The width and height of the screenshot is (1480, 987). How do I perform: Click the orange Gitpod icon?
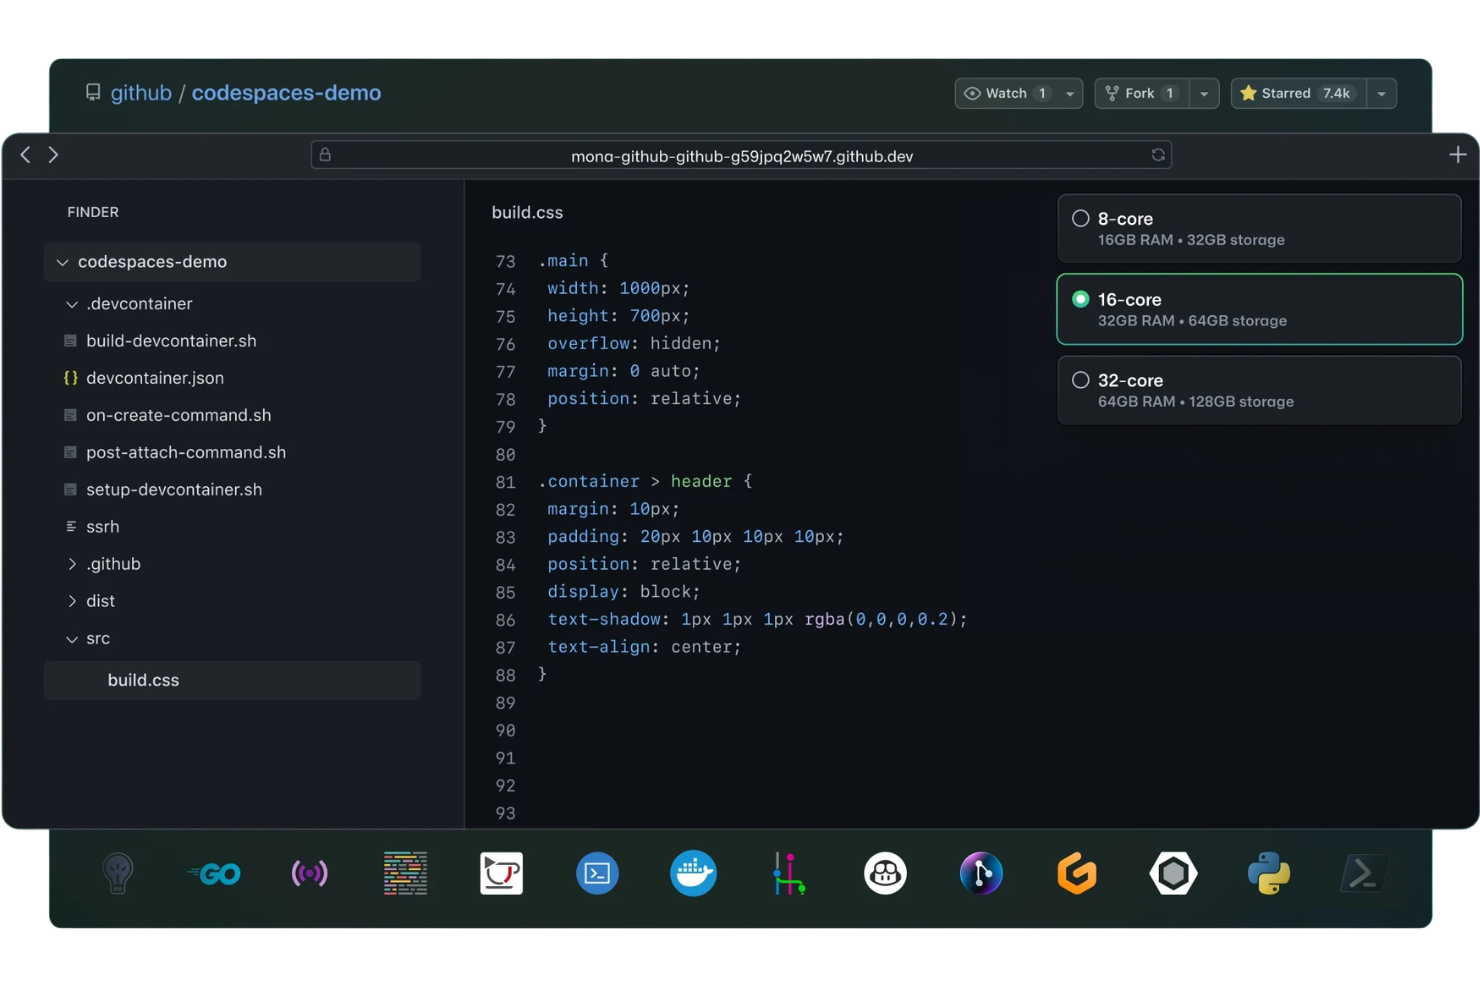(1077, 873)
